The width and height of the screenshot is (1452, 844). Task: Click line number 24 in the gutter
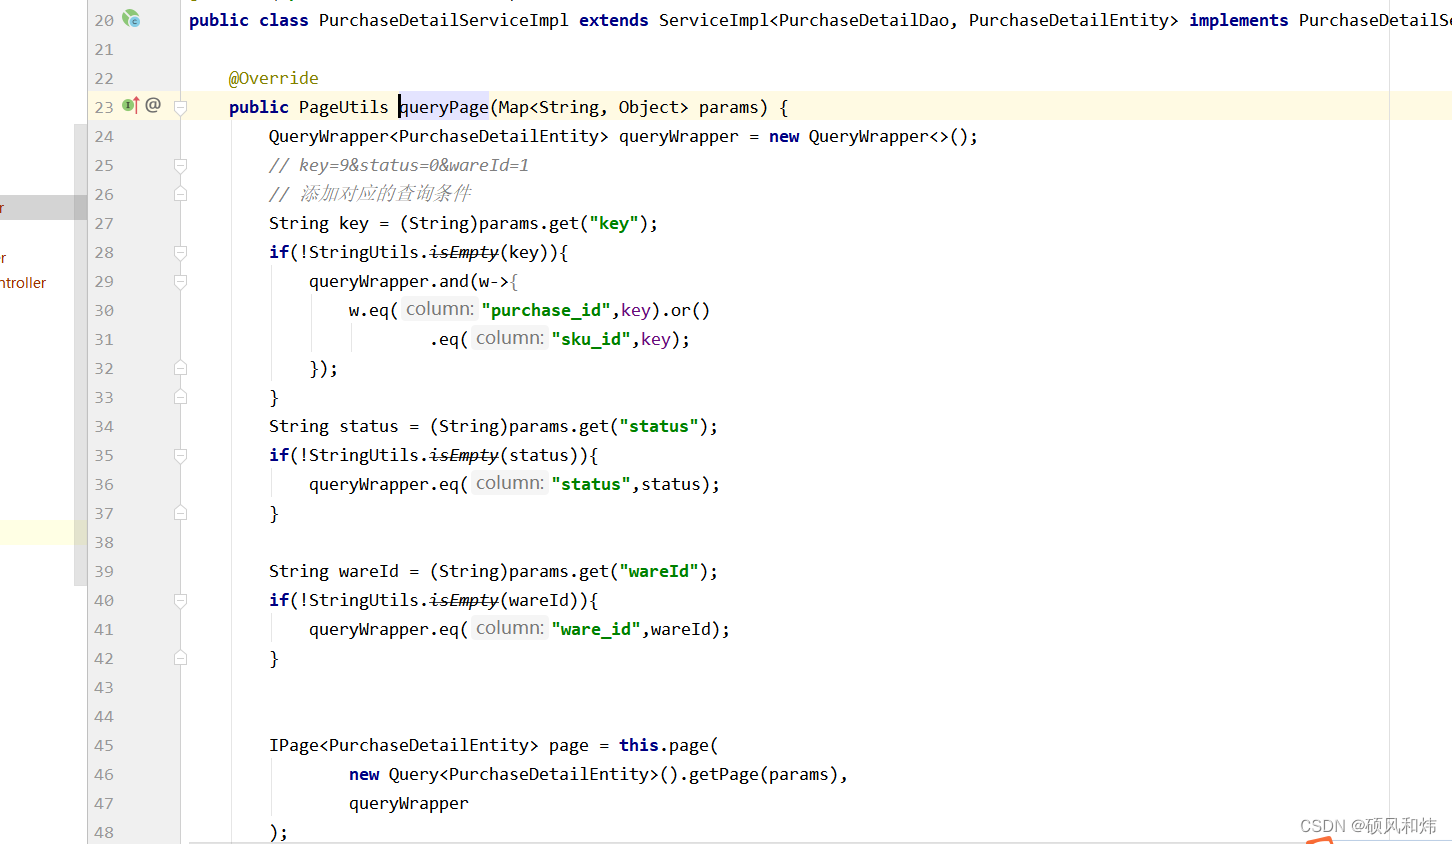click(x=104, y=136)
